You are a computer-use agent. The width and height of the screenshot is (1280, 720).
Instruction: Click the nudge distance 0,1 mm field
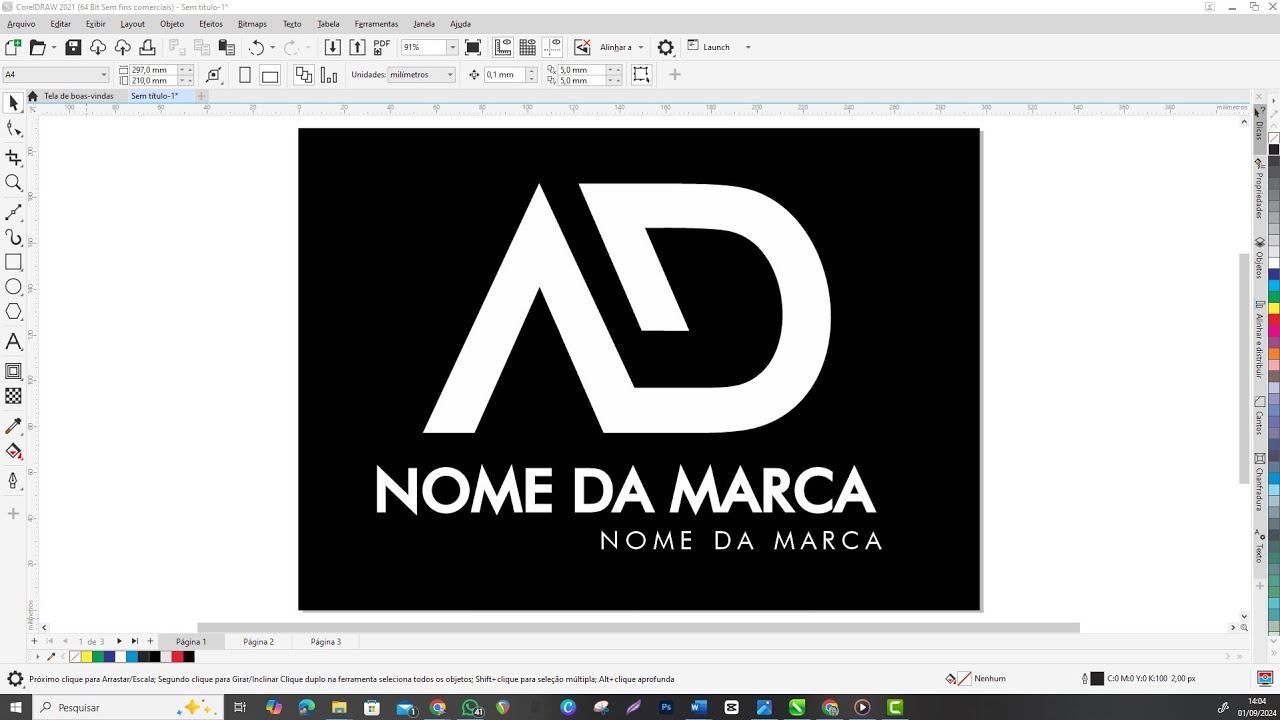[504, 75]
